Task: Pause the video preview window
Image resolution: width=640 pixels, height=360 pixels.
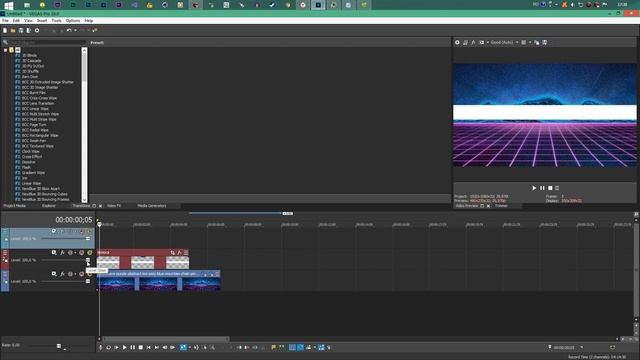Action: coord(542,188)
